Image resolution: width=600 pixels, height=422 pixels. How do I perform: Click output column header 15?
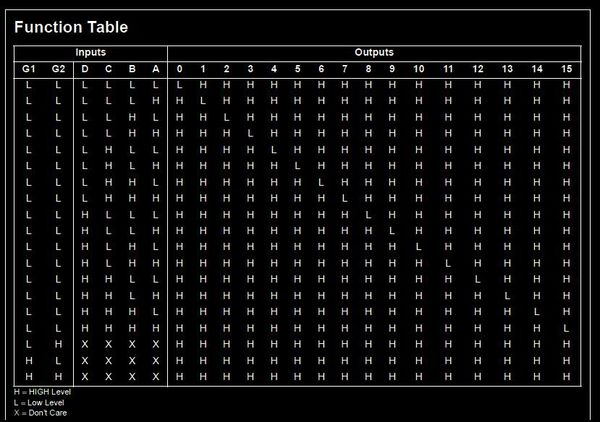click(566, 69)
